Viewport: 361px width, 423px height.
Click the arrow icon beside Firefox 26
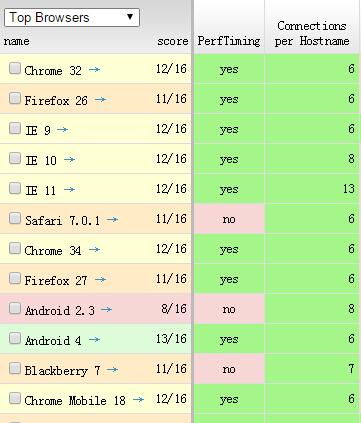click(x=100, y=99)
